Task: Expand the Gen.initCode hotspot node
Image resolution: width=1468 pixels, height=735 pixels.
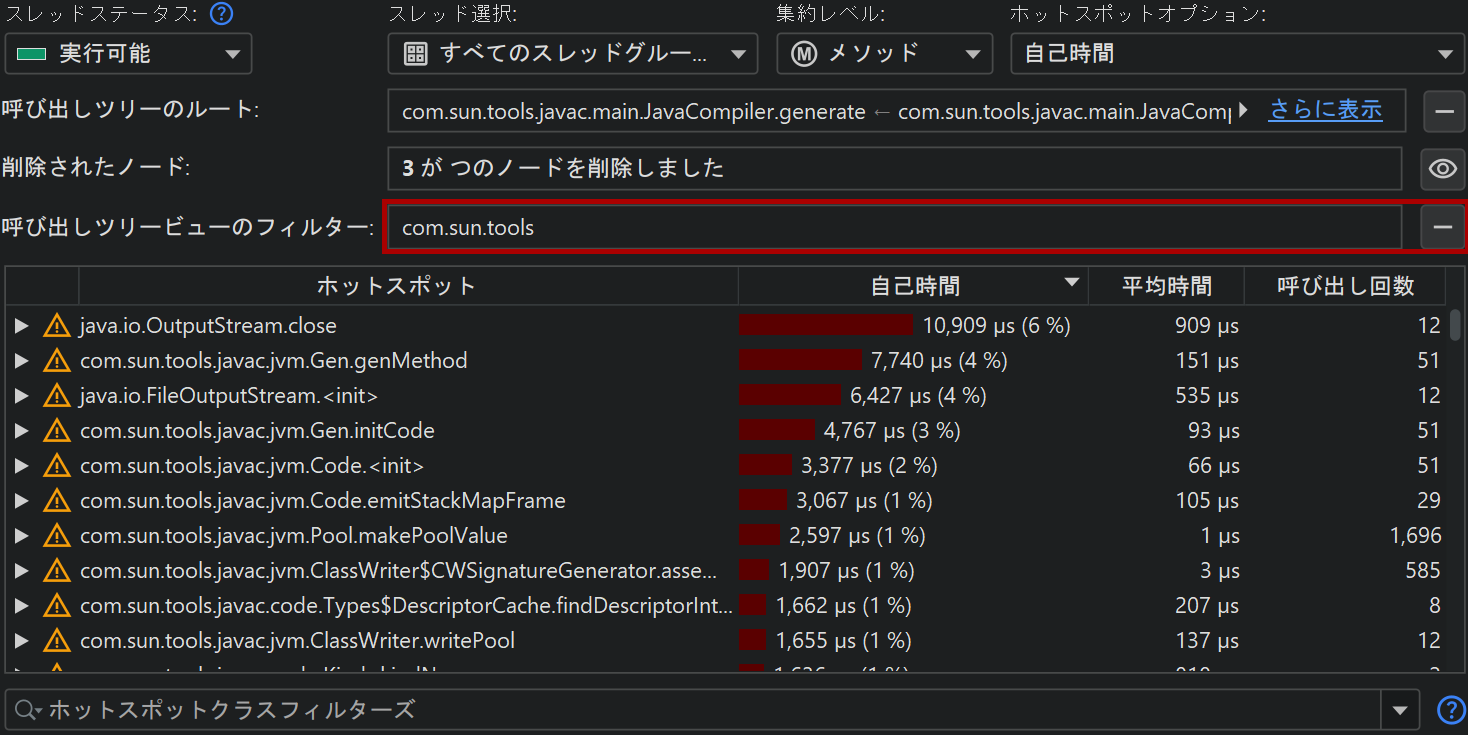Action: [x=21, y=431]
